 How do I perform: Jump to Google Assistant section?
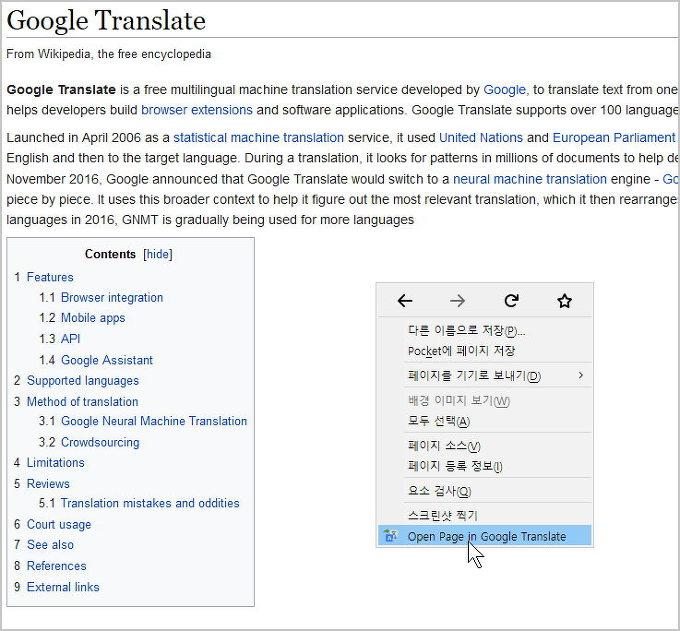click(107, 360)
